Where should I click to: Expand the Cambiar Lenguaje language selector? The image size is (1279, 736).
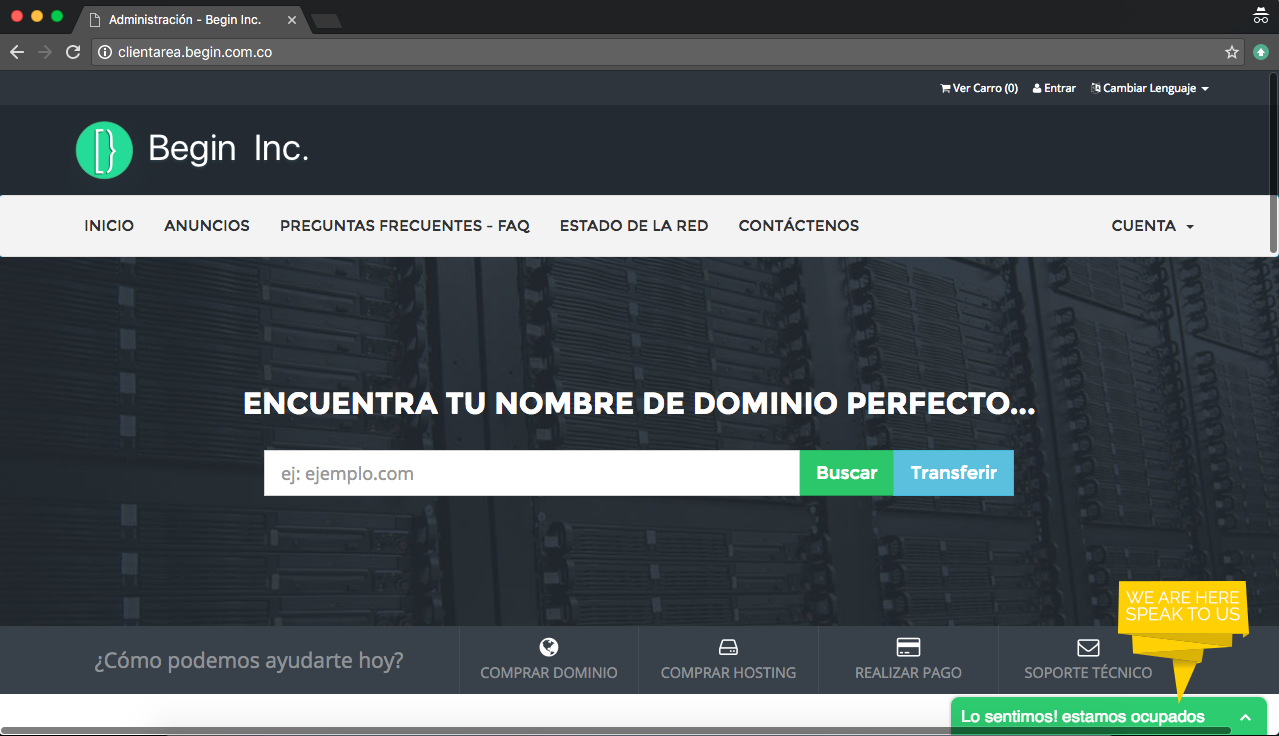pyautogui.click(x=1148, y=88)
